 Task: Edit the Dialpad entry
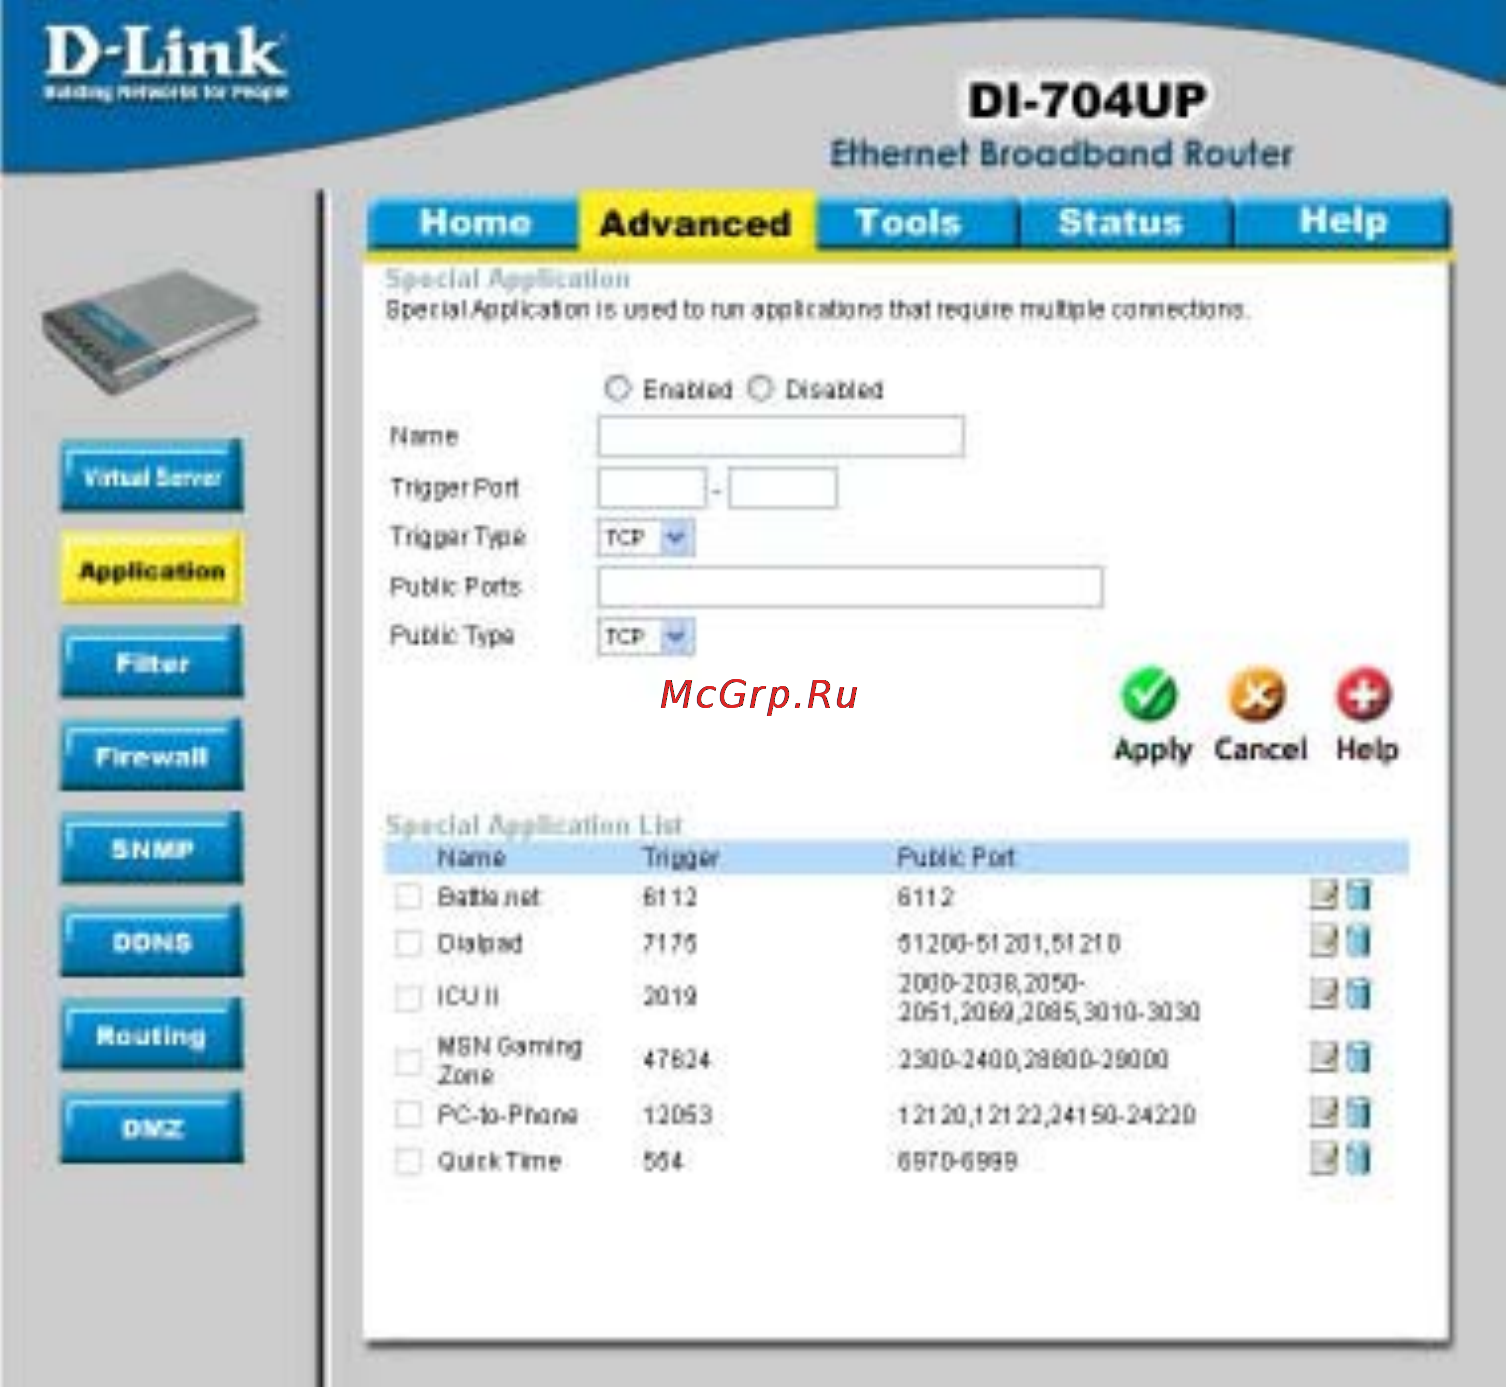pyautogui.click(x=1324, y=940)
